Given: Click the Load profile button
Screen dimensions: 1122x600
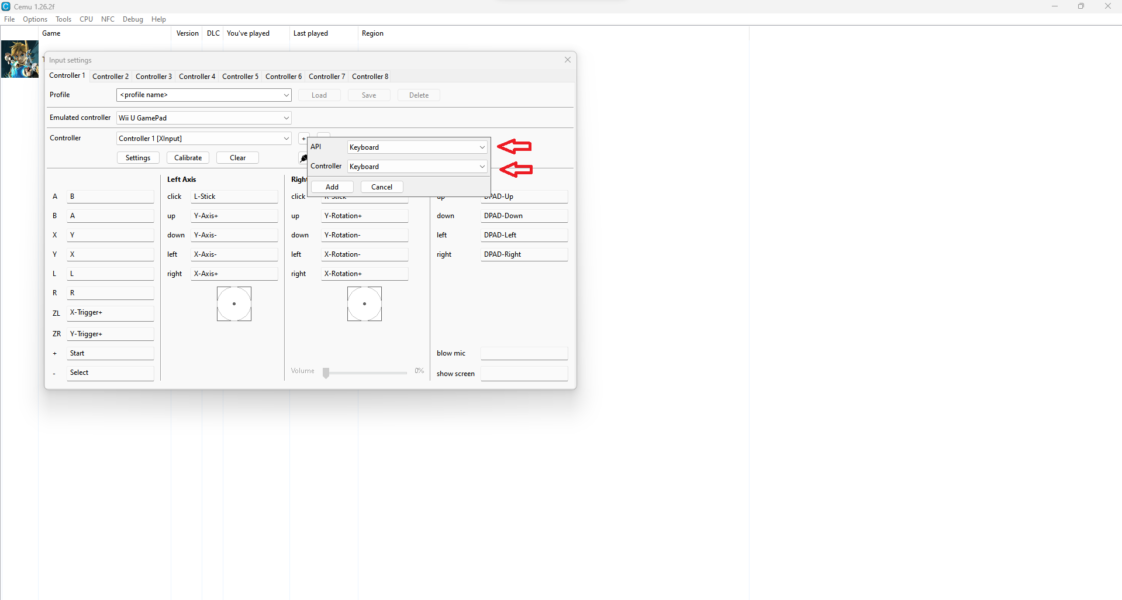Looking at the screenshot, I should point(319,95).
